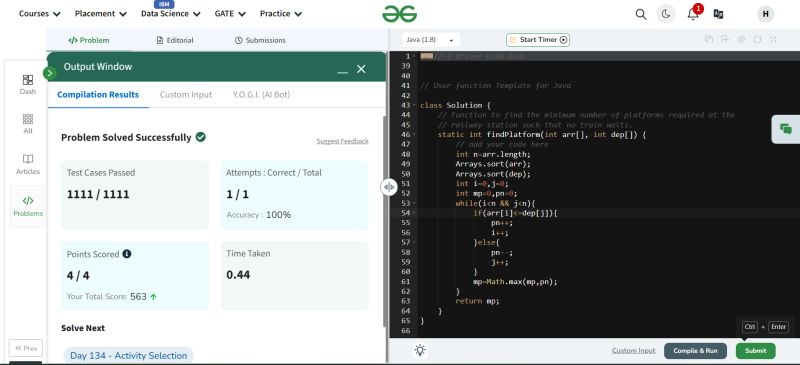800x365 pixels.
Task: Start the timer toggle
Action: pyautogui.click(x=538, y=40)
